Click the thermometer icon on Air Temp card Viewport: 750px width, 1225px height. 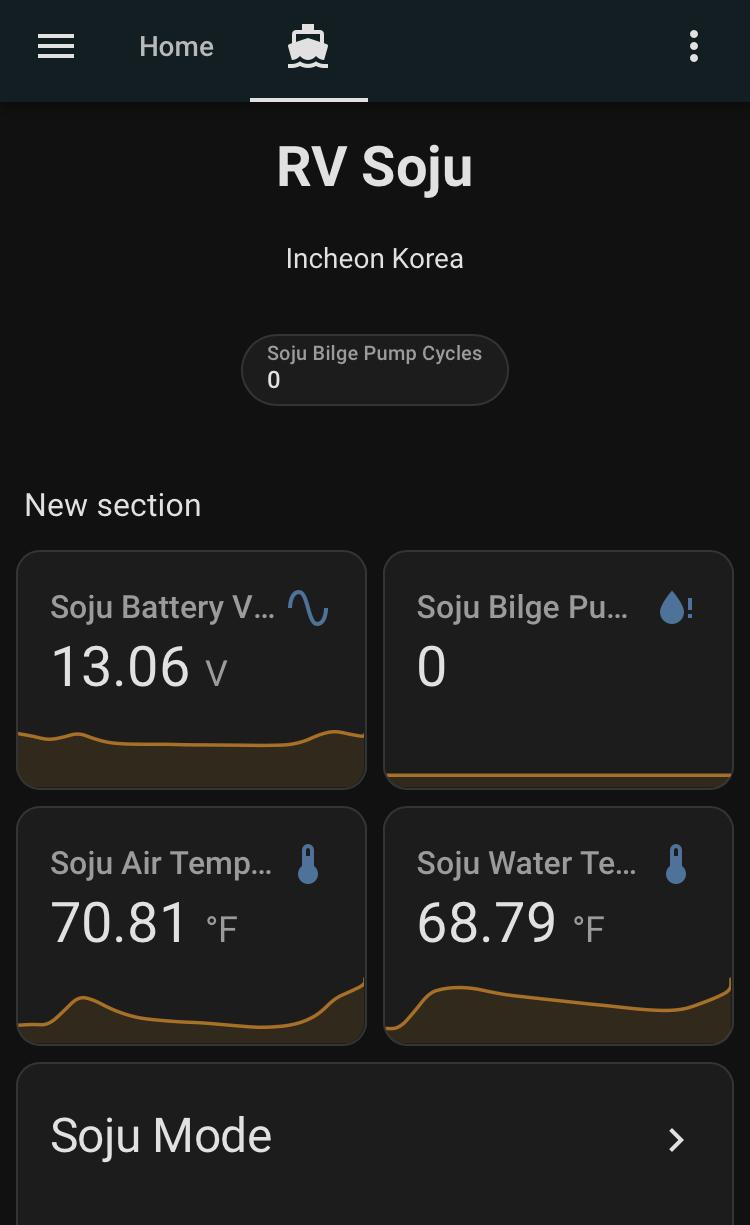click(x=308, y=864)
